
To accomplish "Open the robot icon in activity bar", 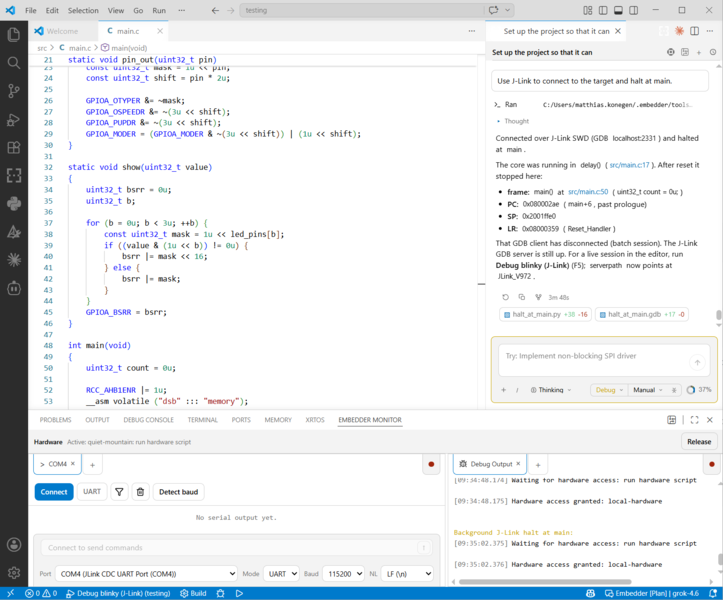I will pos(14,288).
